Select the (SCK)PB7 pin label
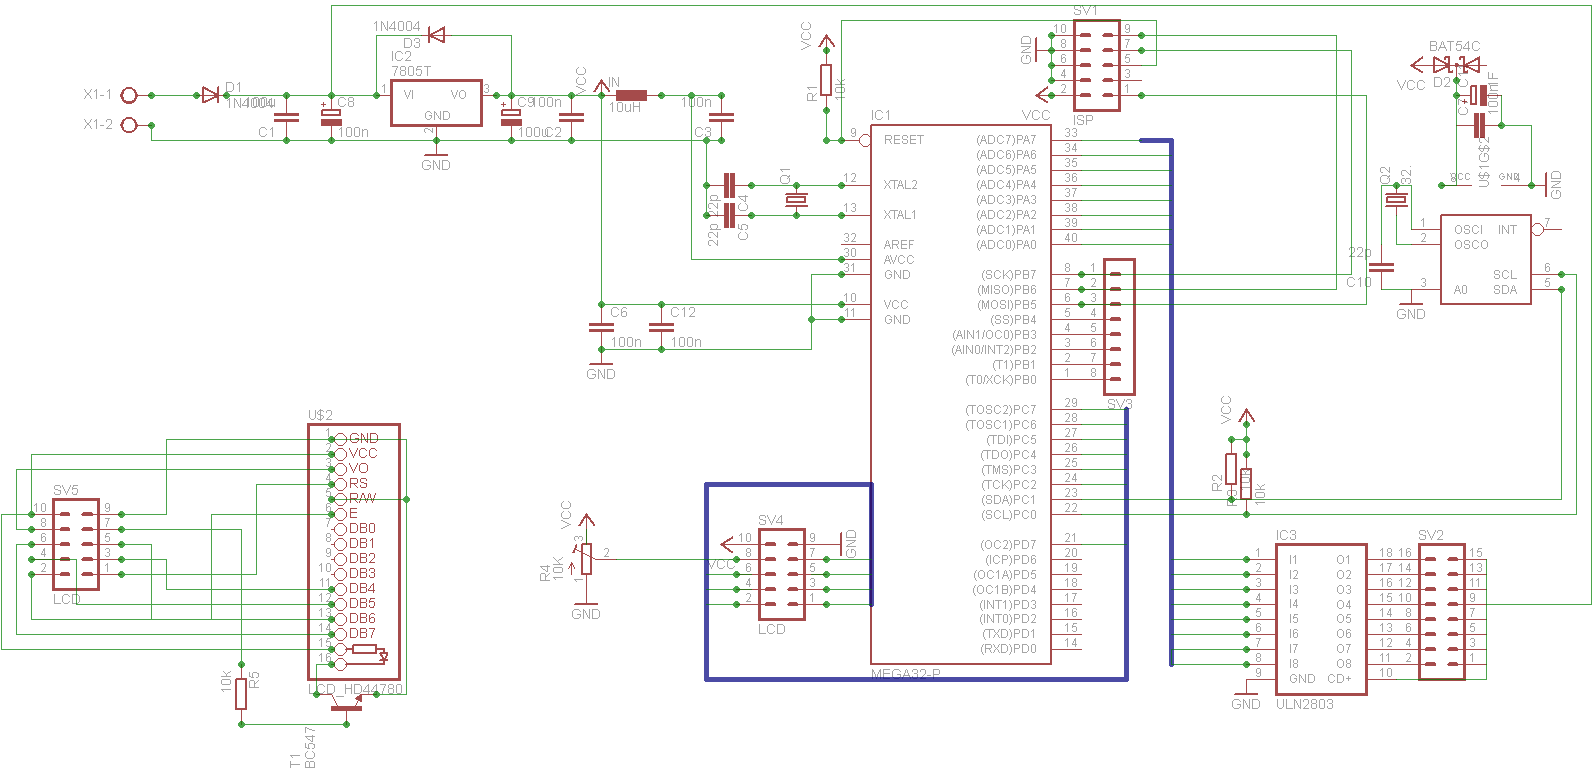Viewport: 1593px width, 774px height. (x=1008, y=275)
